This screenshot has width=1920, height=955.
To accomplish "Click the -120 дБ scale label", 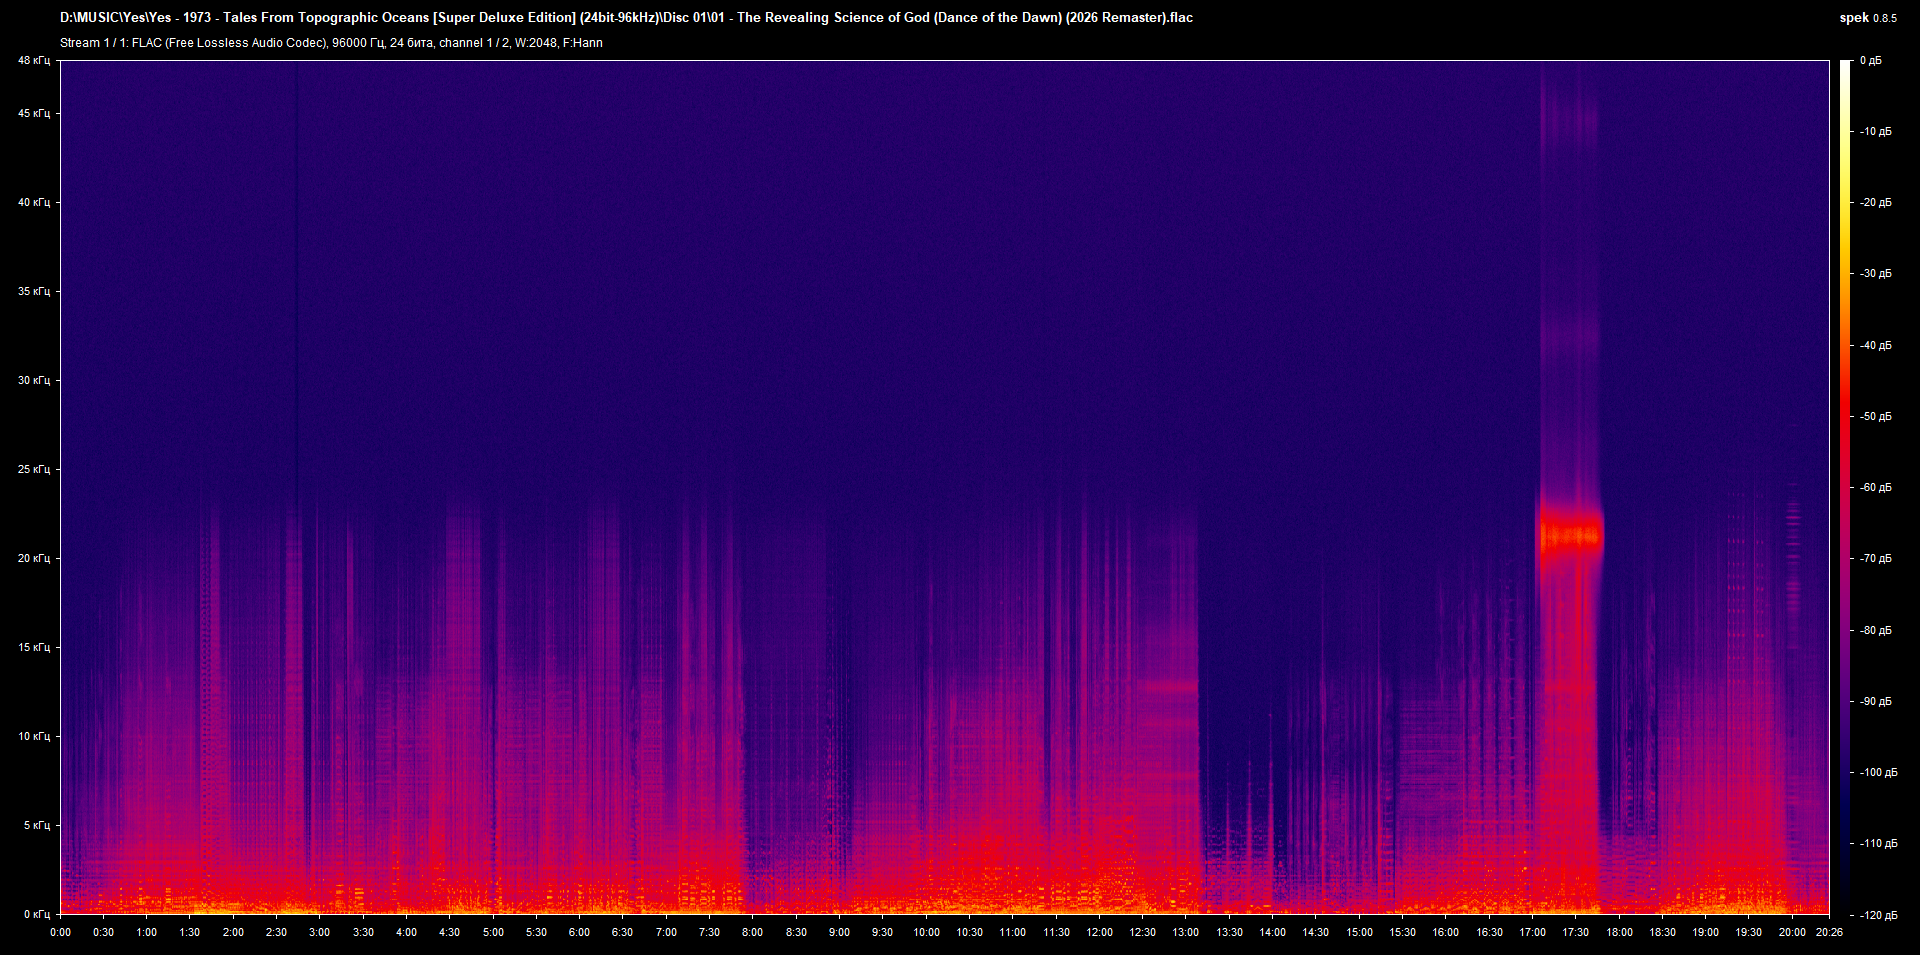I will coord(1879,915).
